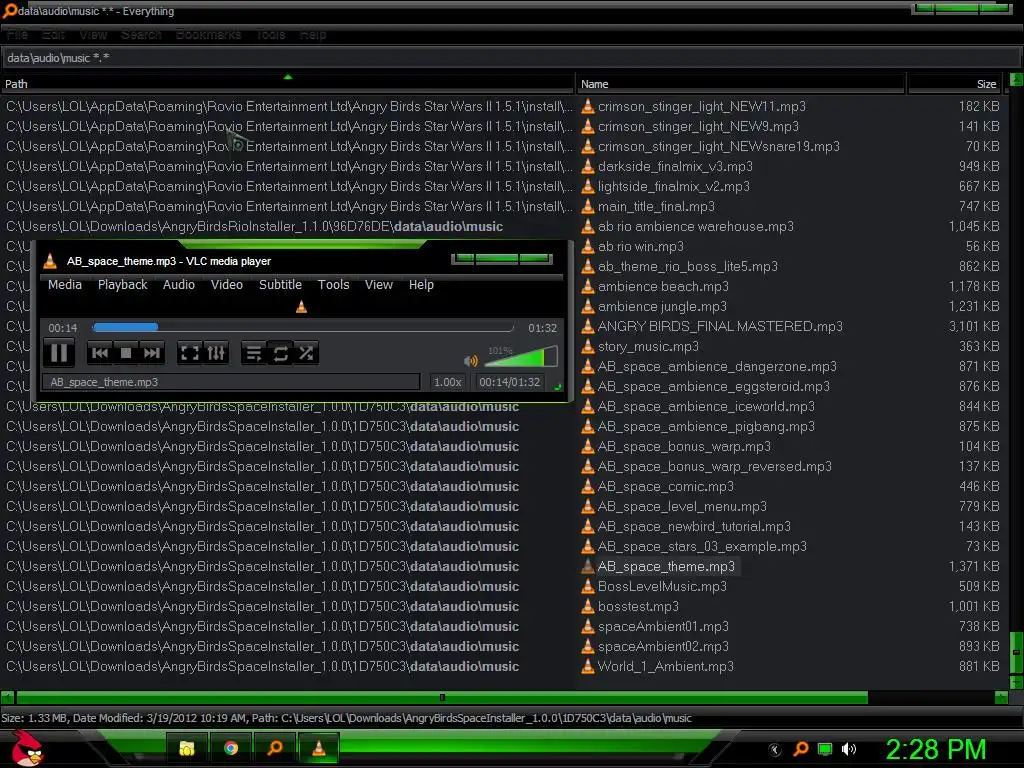1024x768 pixels.
Task: Open the VLC Media menu
Action: (x=65, y=285)
